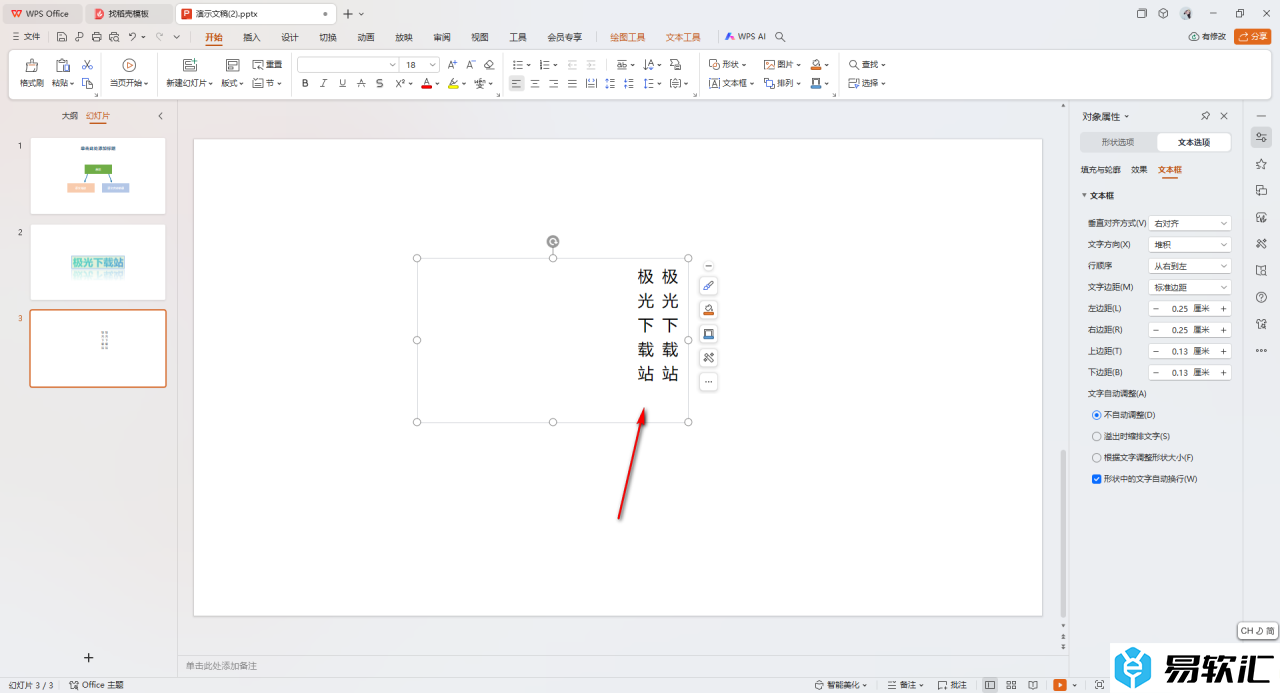
Task: Open the 动画 ribbon tab
Action: 366,37
